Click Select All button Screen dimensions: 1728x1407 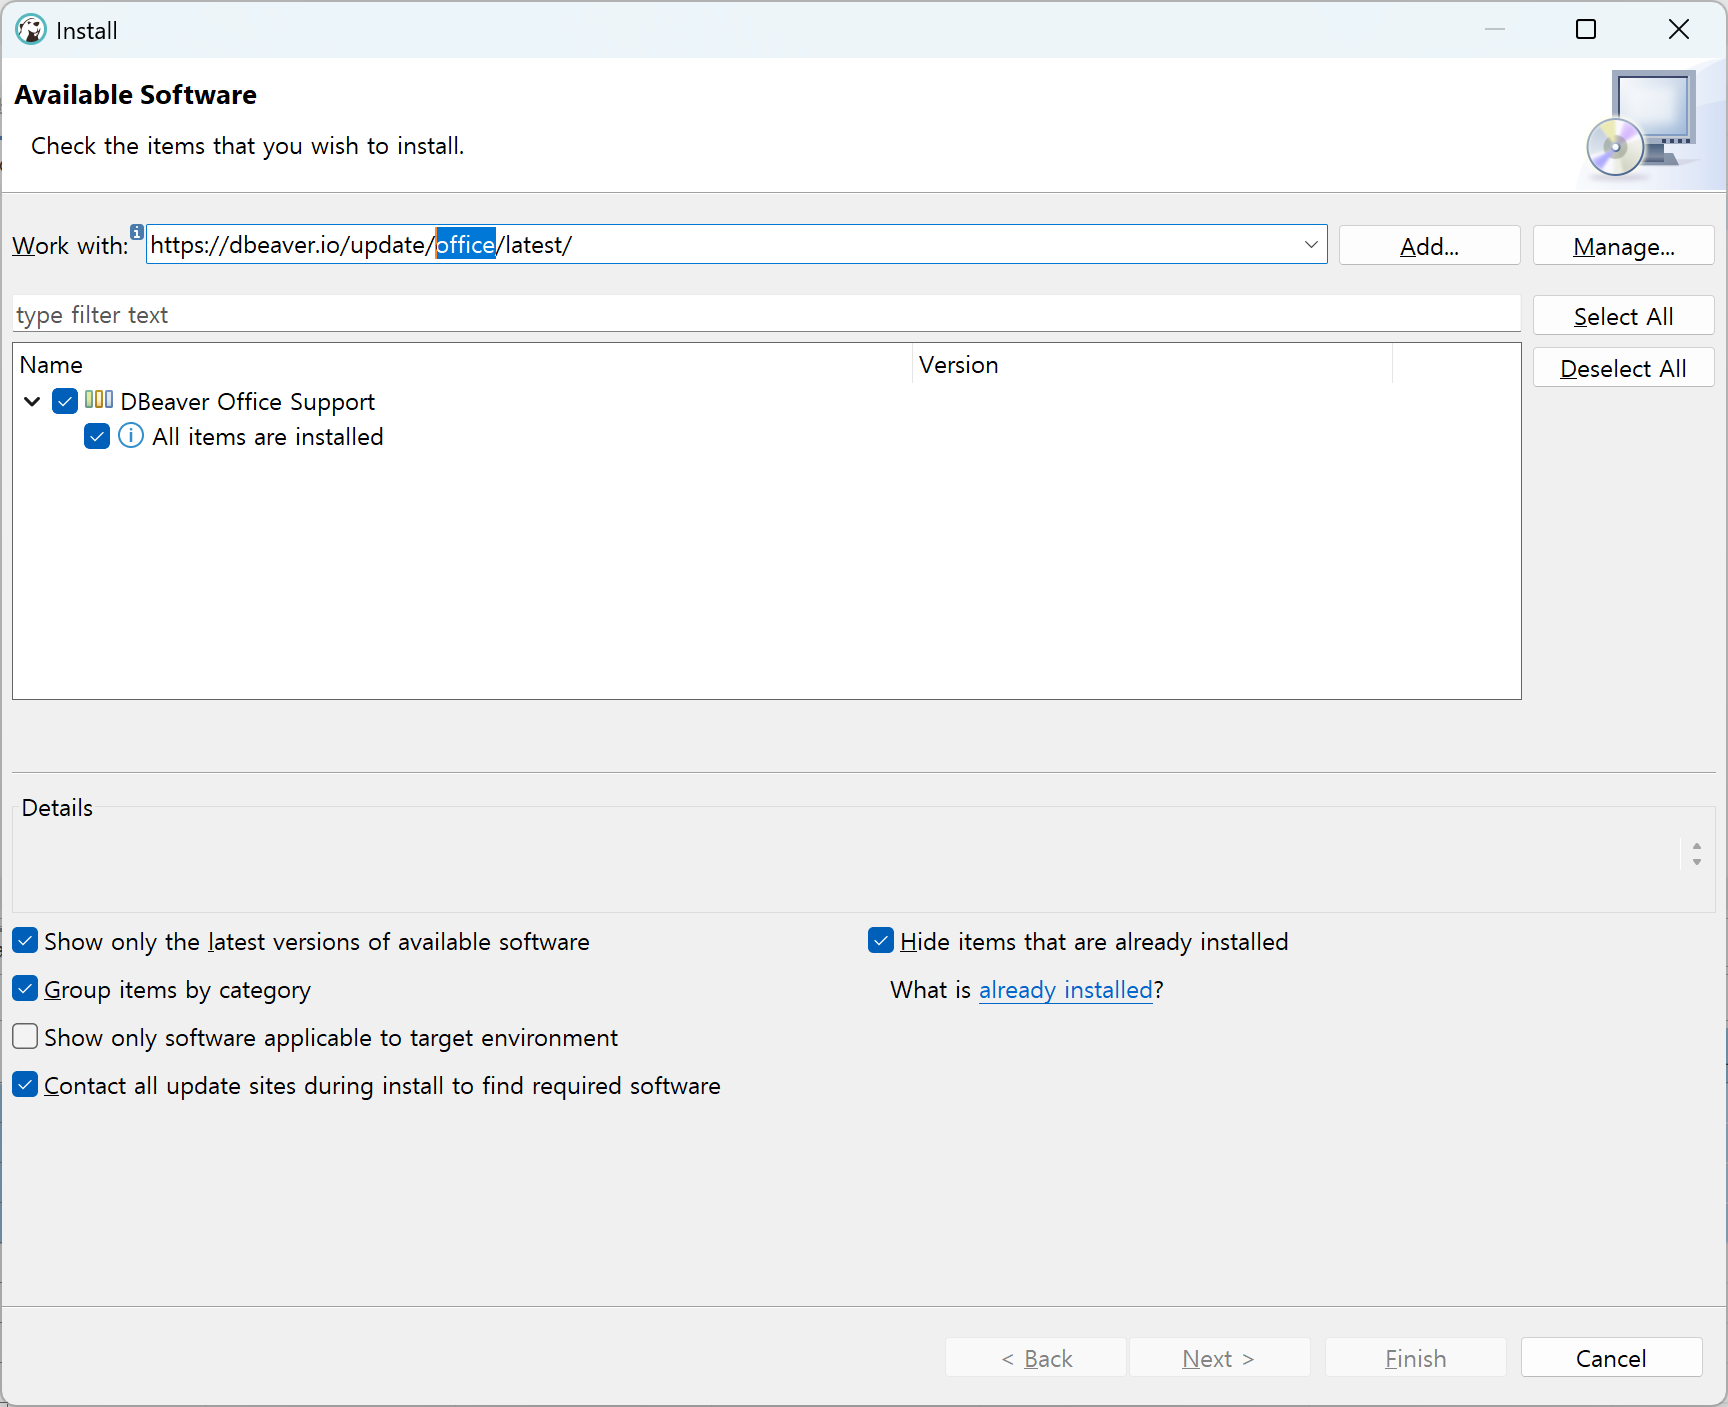(1623, 316)
